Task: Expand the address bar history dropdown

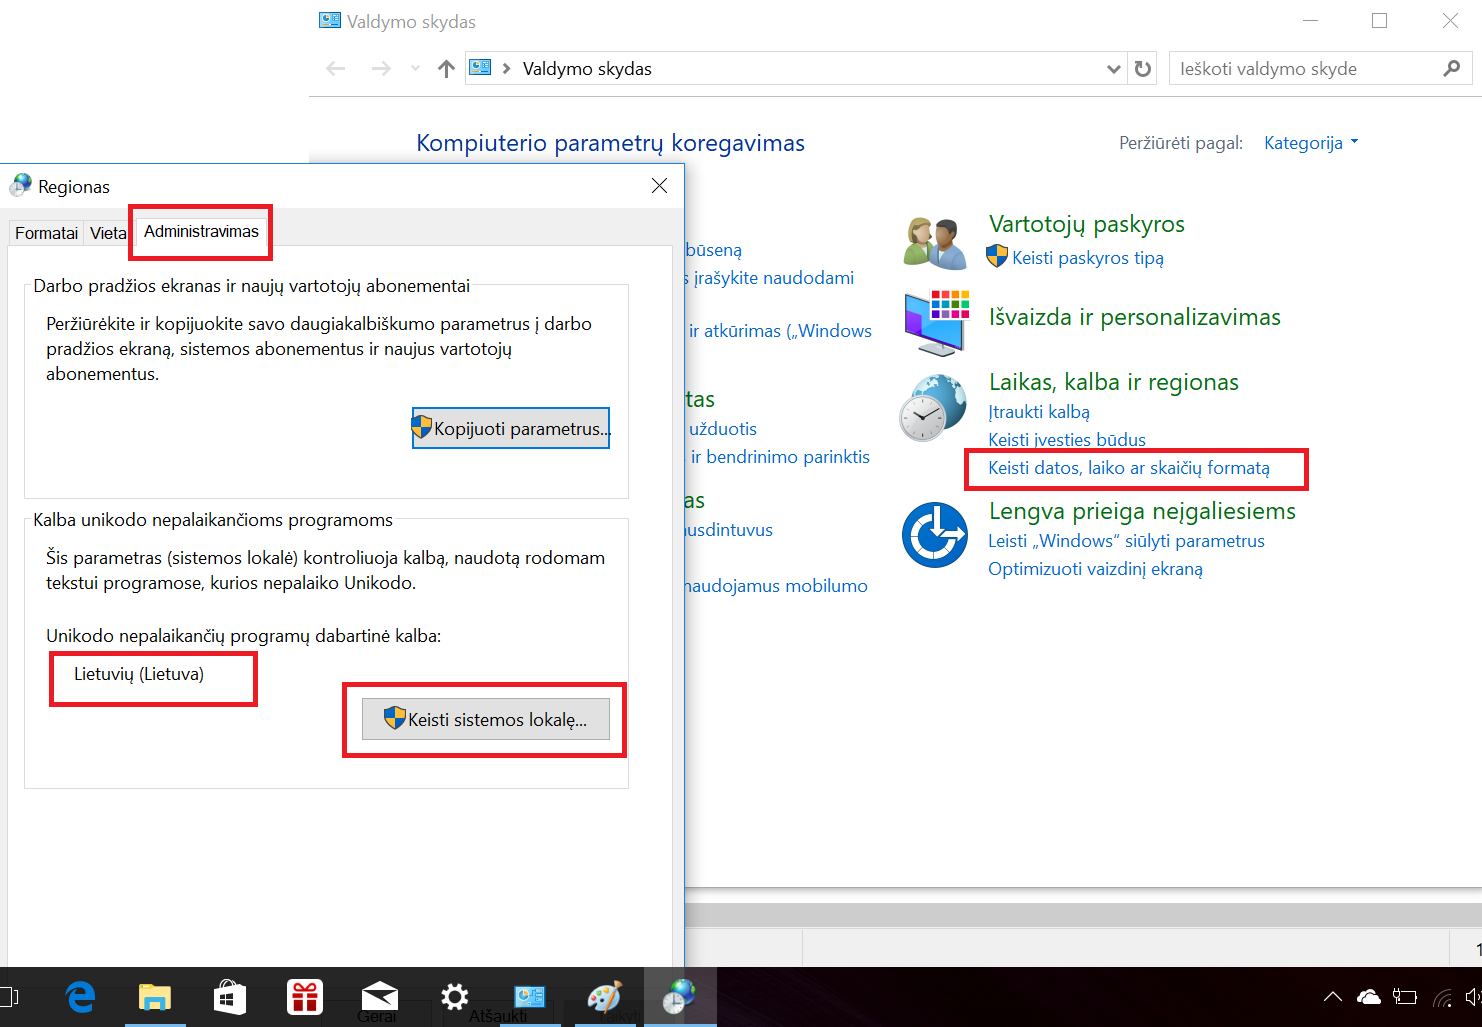Action: coord(1113,69)
